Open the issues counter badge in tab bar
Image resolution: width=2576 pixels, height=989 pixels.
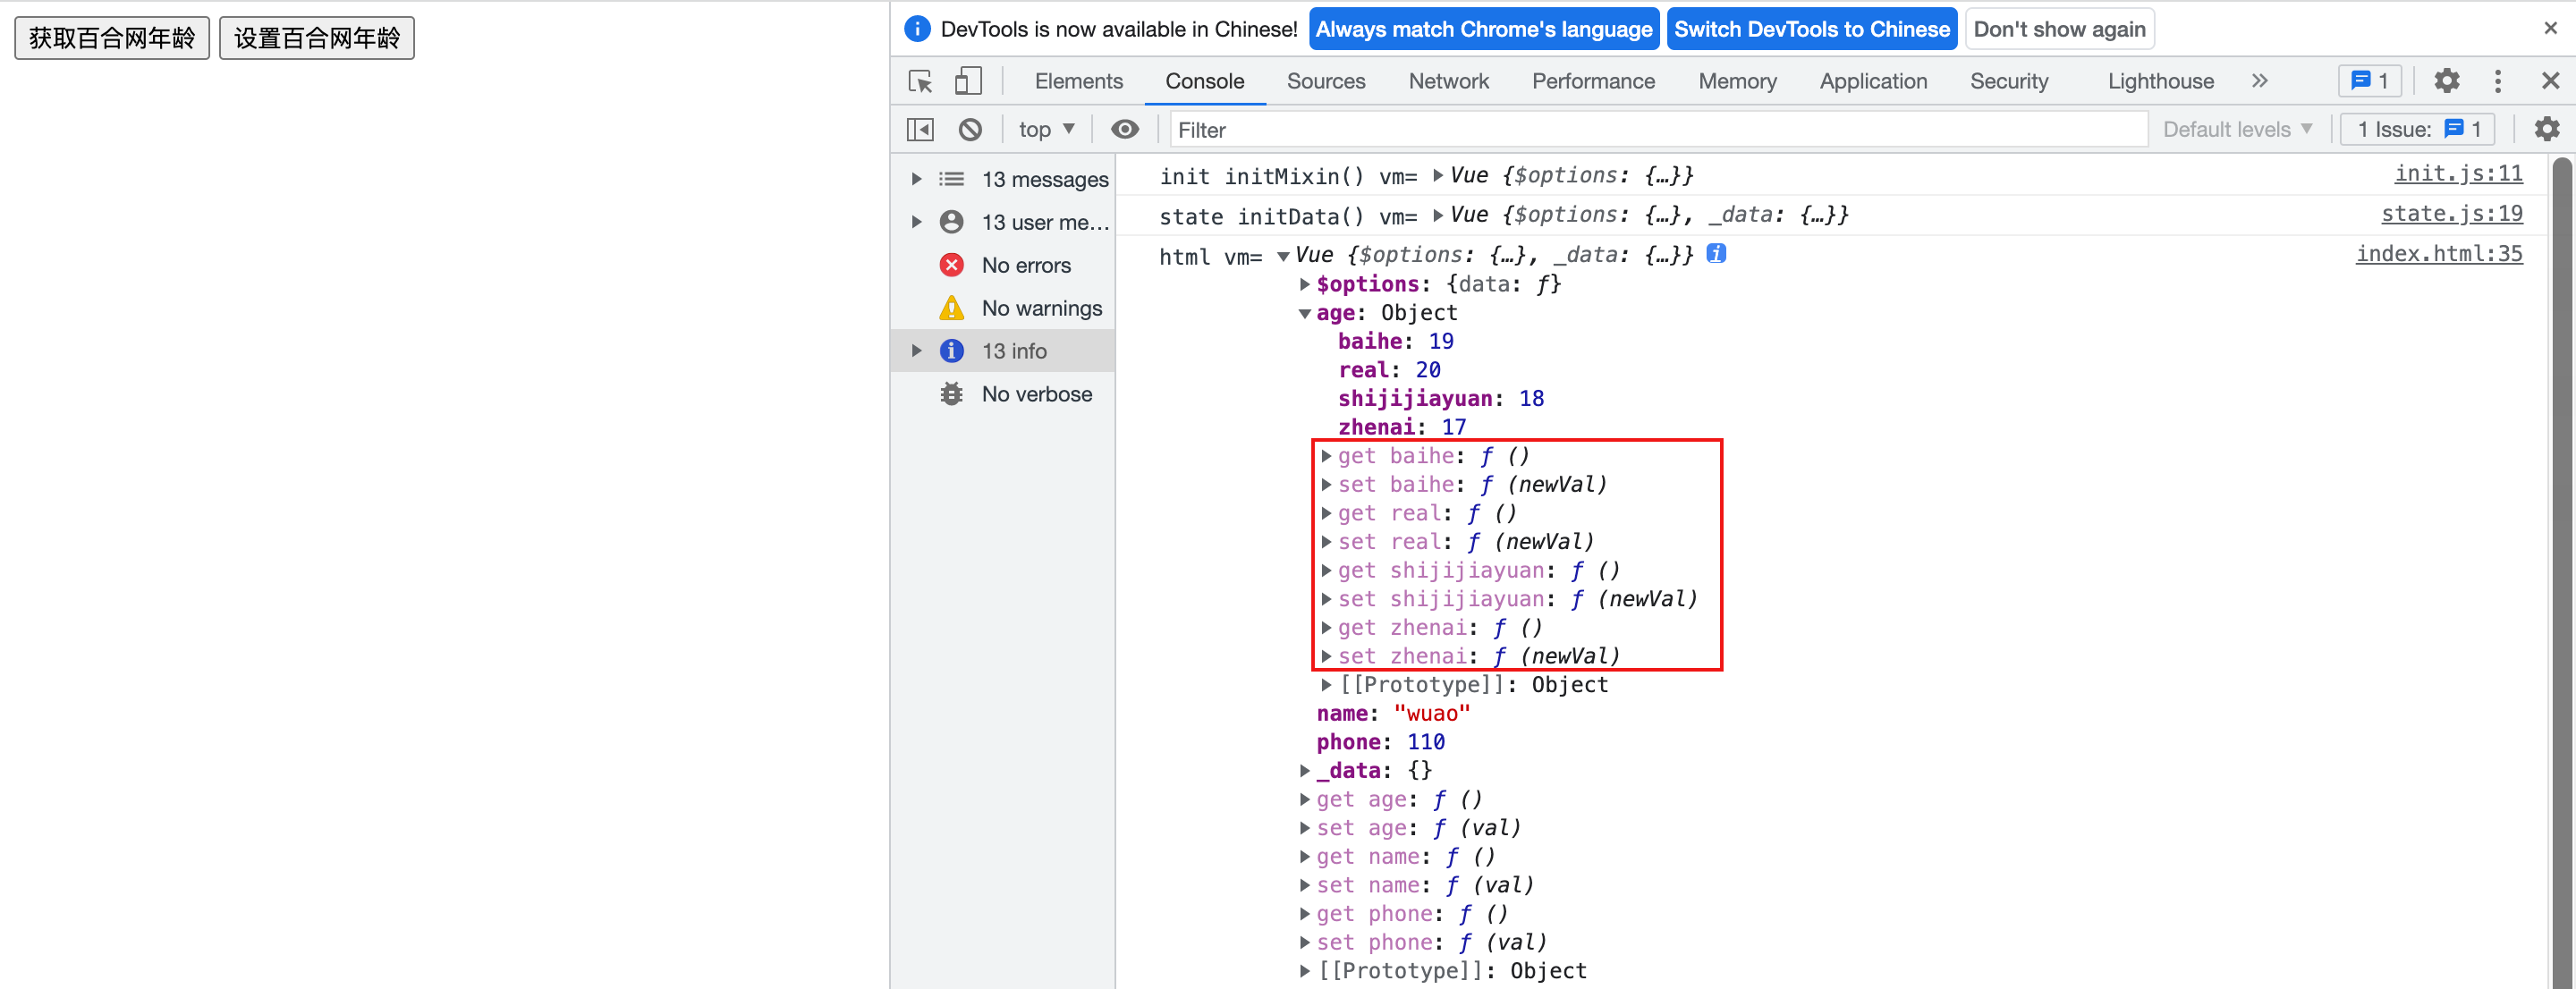coord(2369,81)
